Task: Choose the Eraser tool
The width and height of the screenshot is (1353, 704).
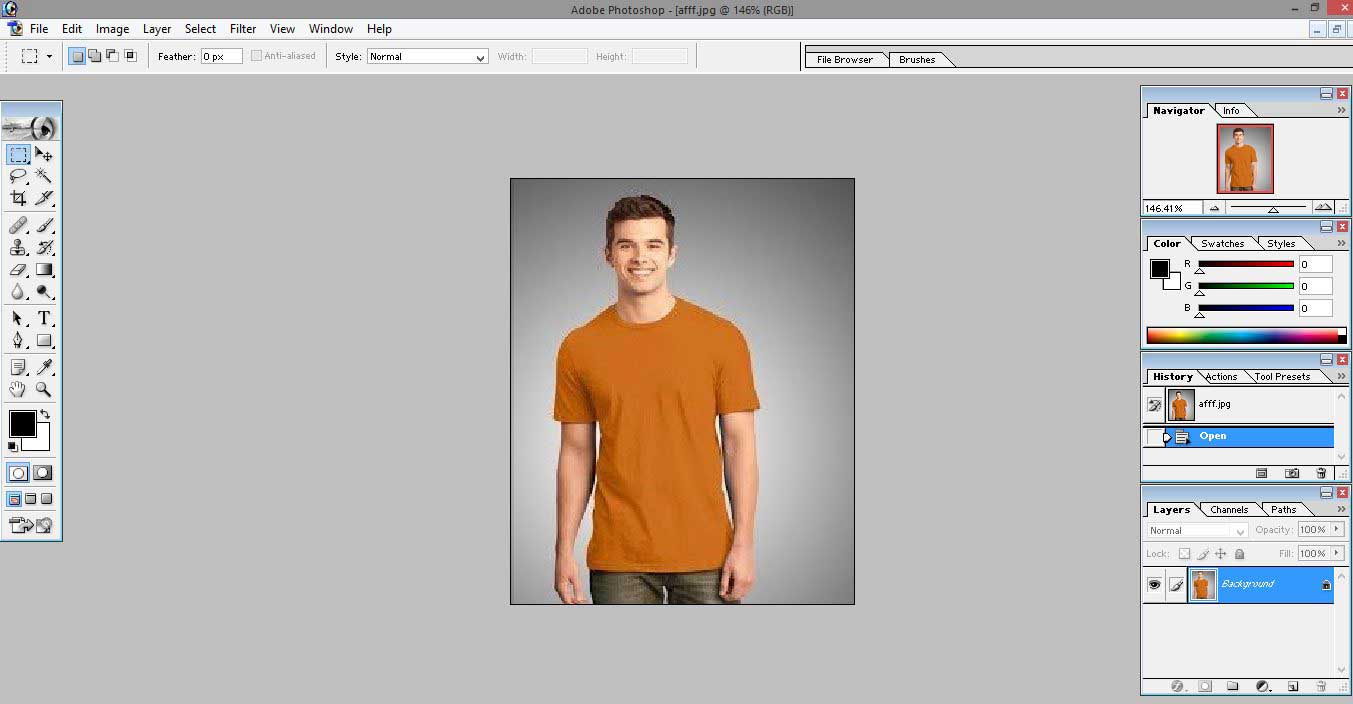Action: point(18,270)
